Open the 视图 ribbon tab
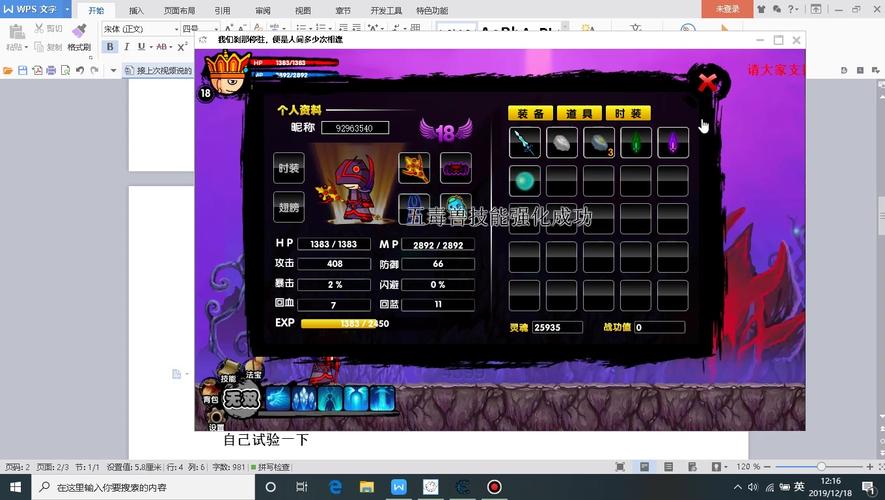This screenshot has width=885, height=500. point(303,10)
